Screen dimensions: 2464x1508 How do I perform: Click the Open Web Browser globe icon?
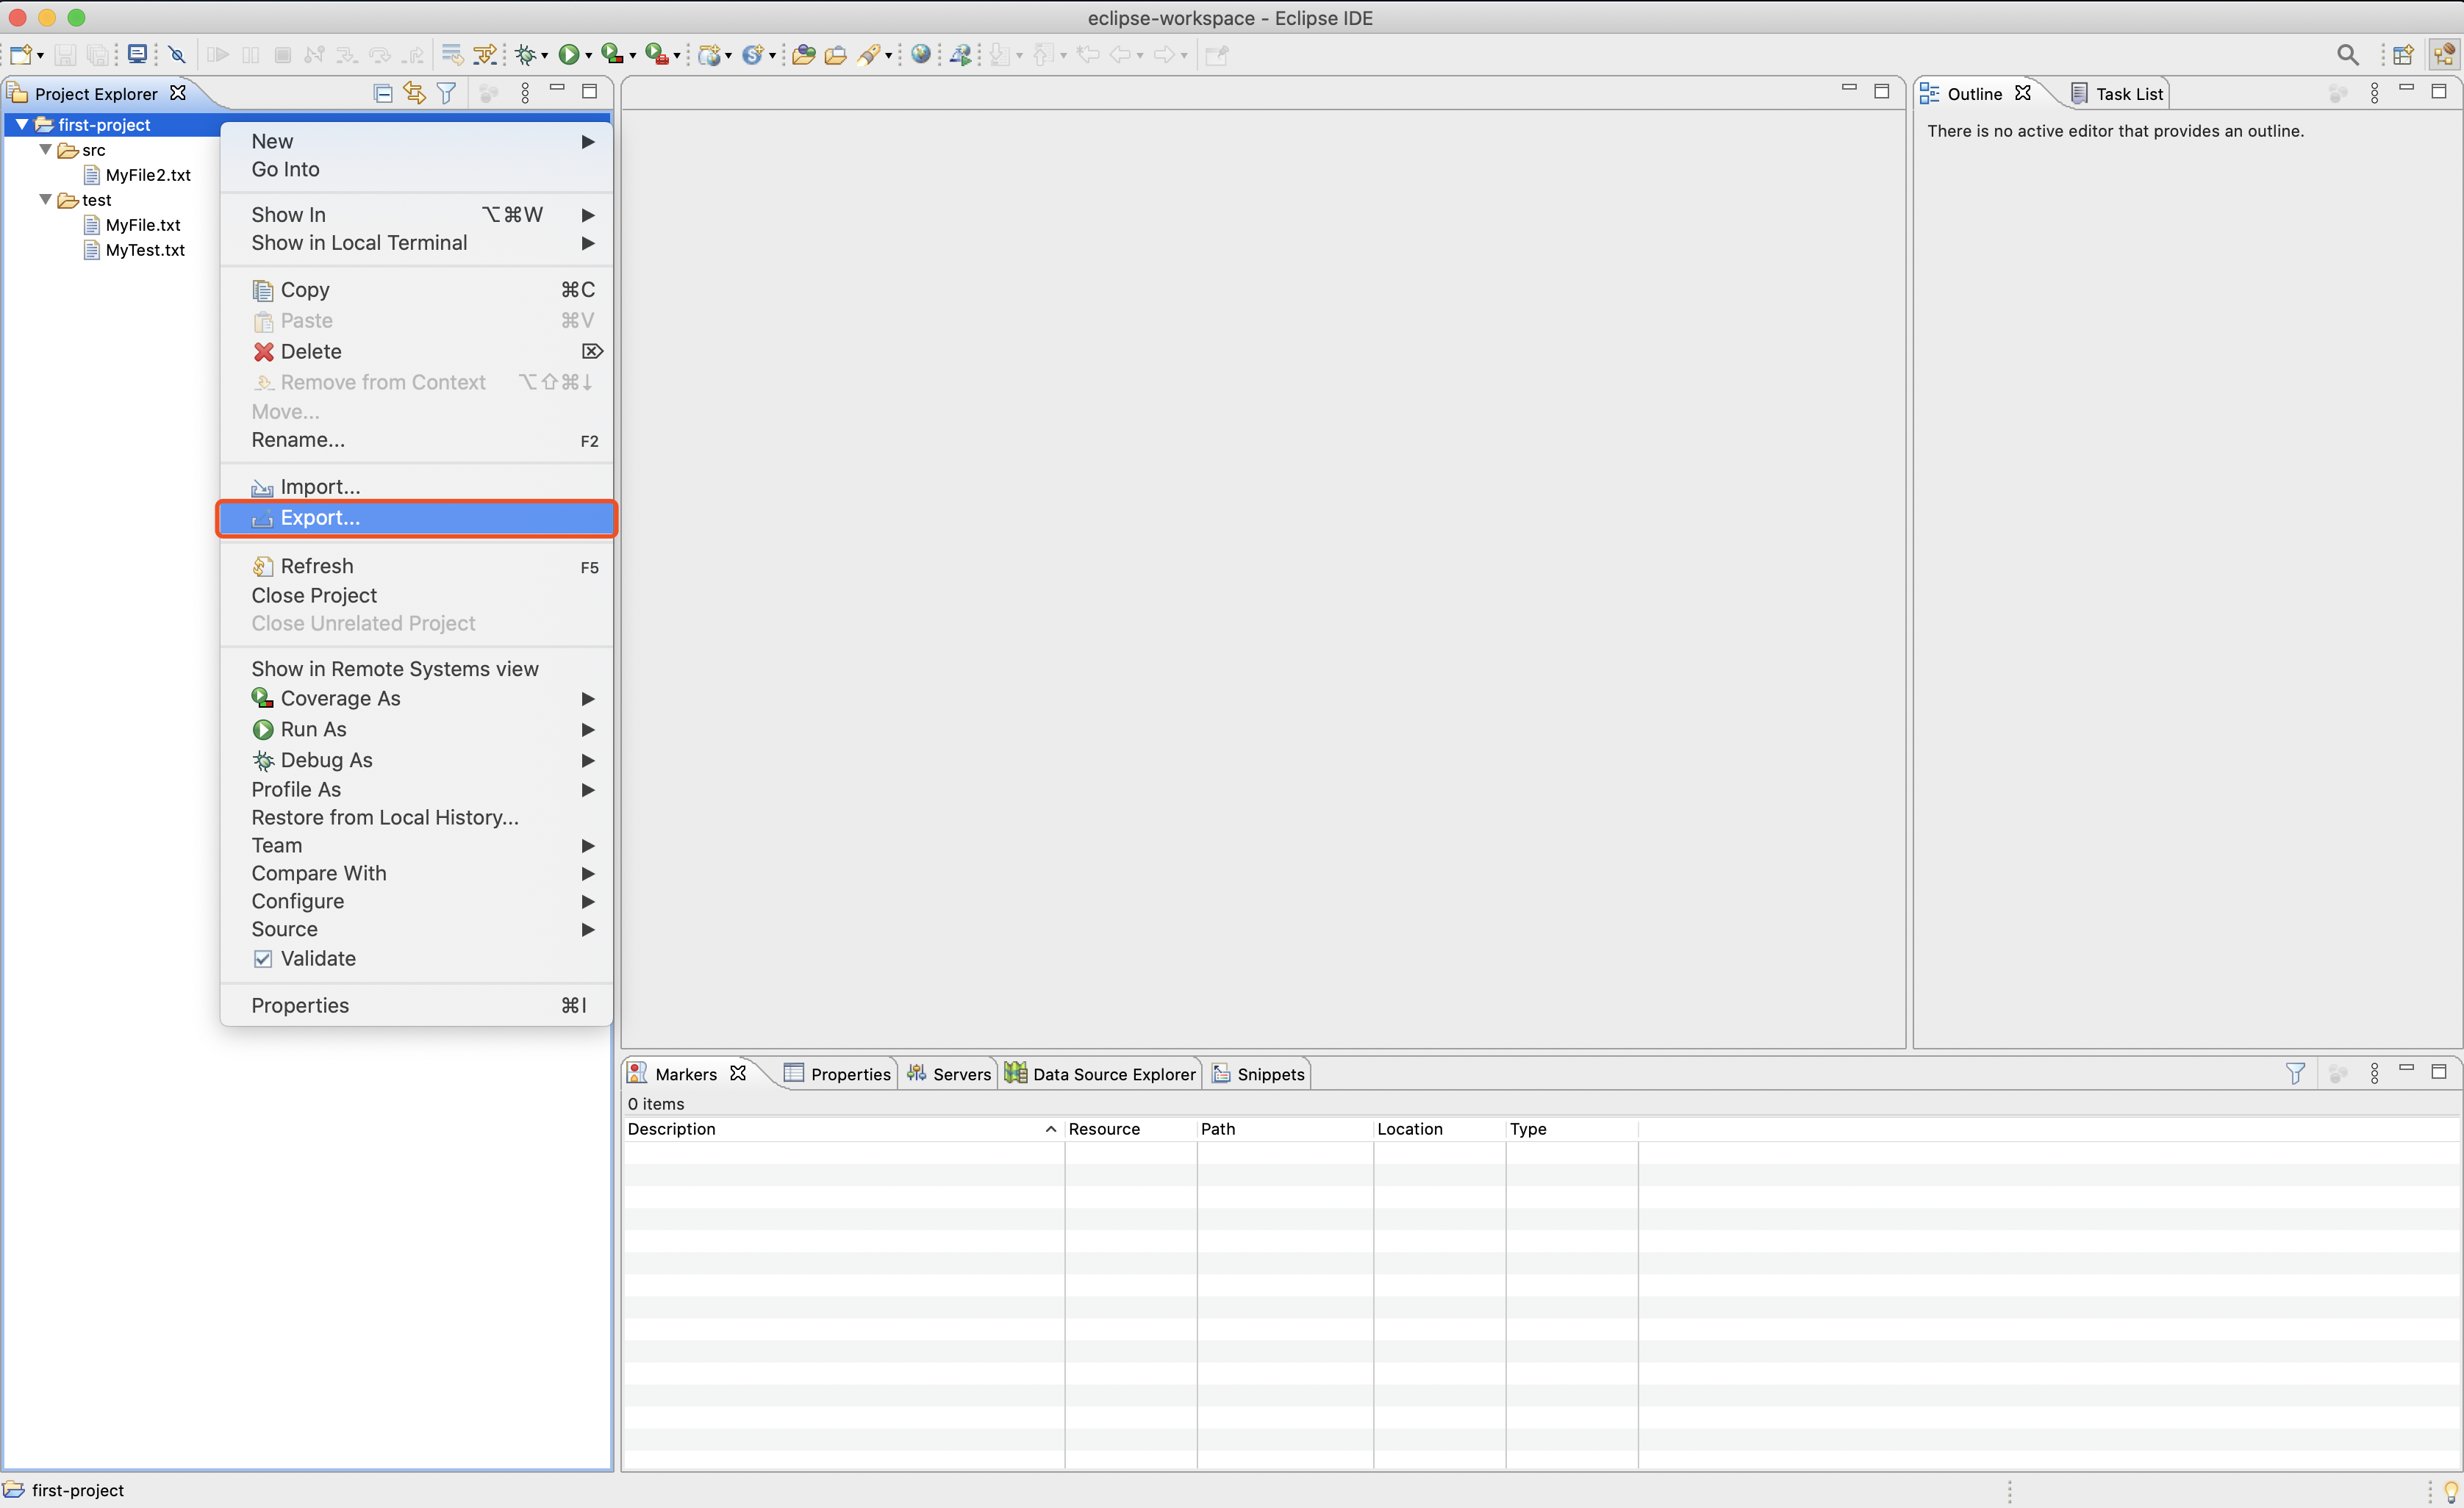pyautogui.click(x=921, y=54)
